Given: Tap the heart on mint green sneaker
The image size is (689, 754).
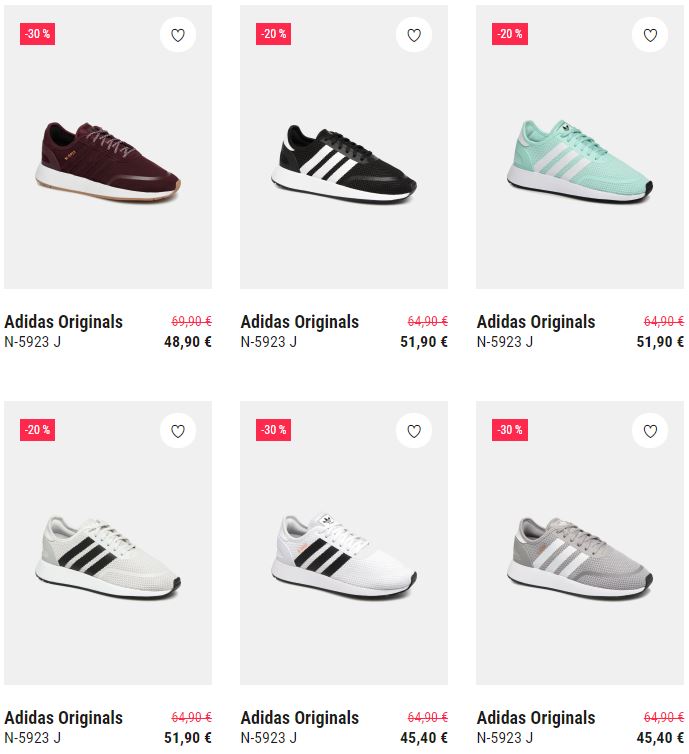Looking at the screenshot, I should click(x=650, y=35).
